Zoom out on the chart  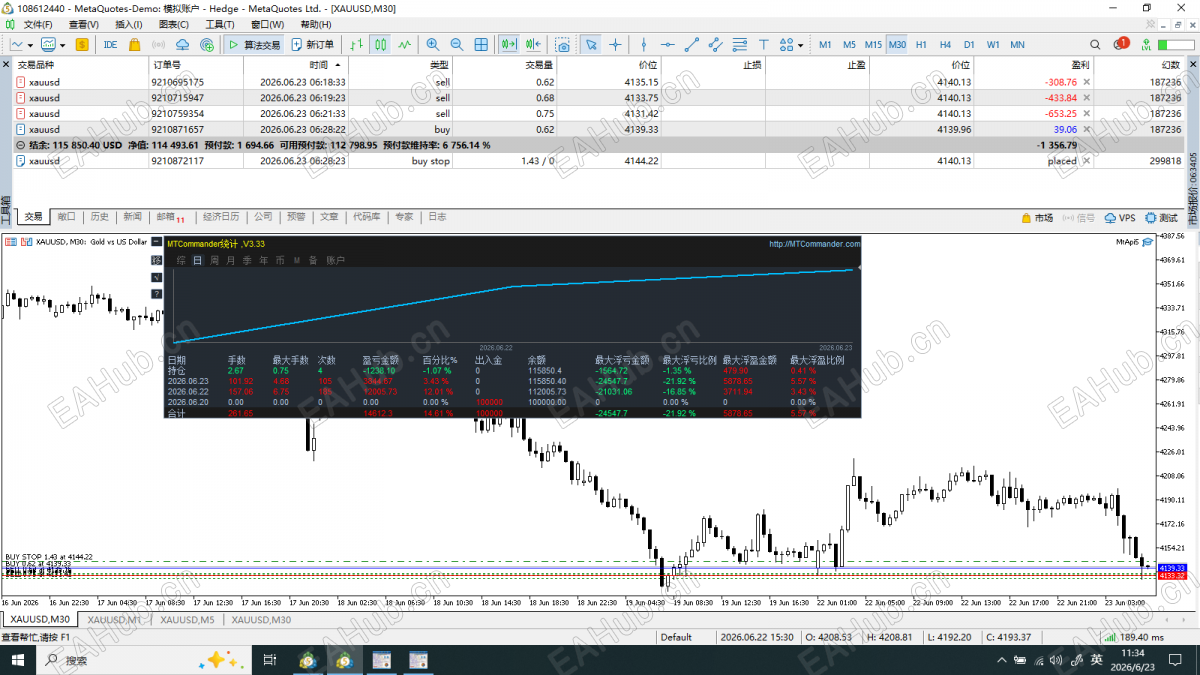pos(457,44)
